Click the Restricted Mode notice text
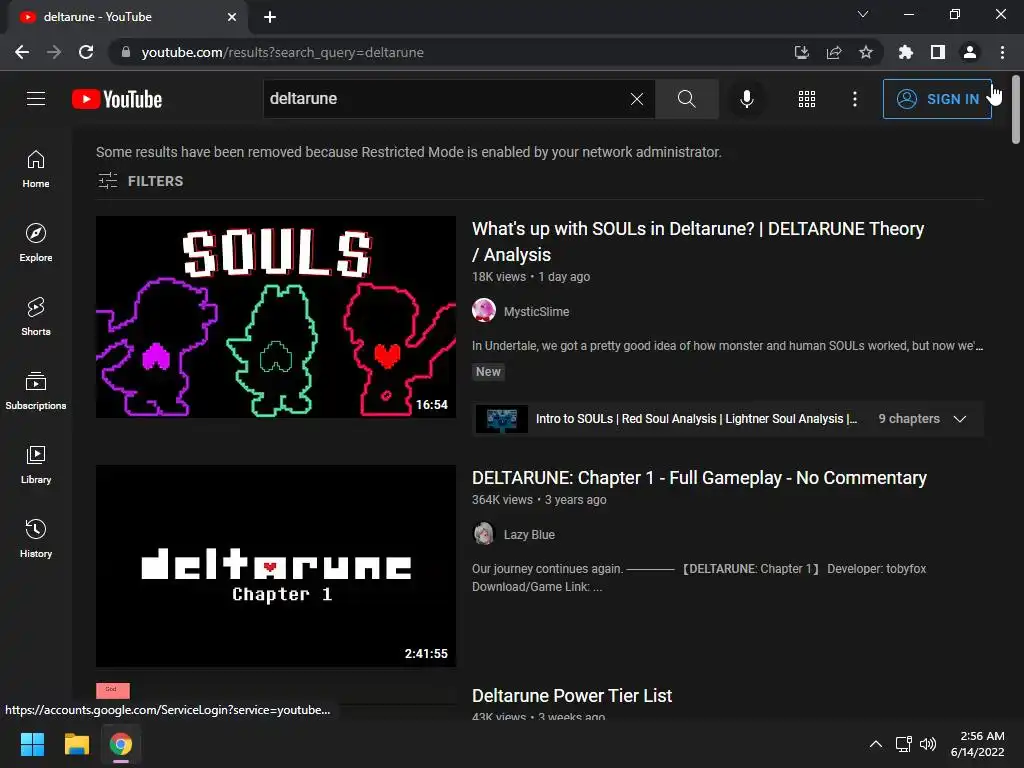 (x=409, y=152)
